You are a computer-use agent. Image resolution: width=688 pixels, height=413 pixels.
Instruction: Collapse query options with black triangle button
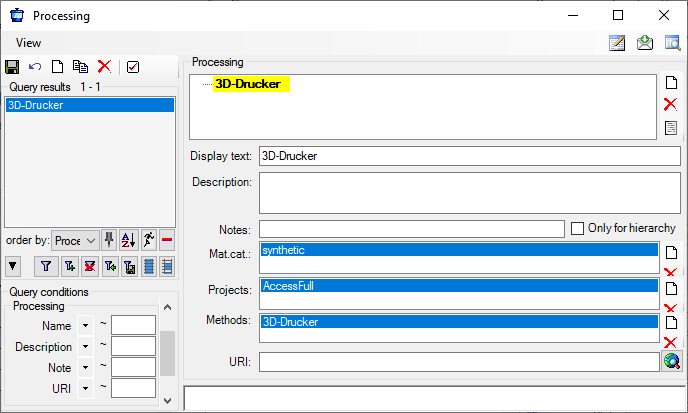[x=12, y=266]
